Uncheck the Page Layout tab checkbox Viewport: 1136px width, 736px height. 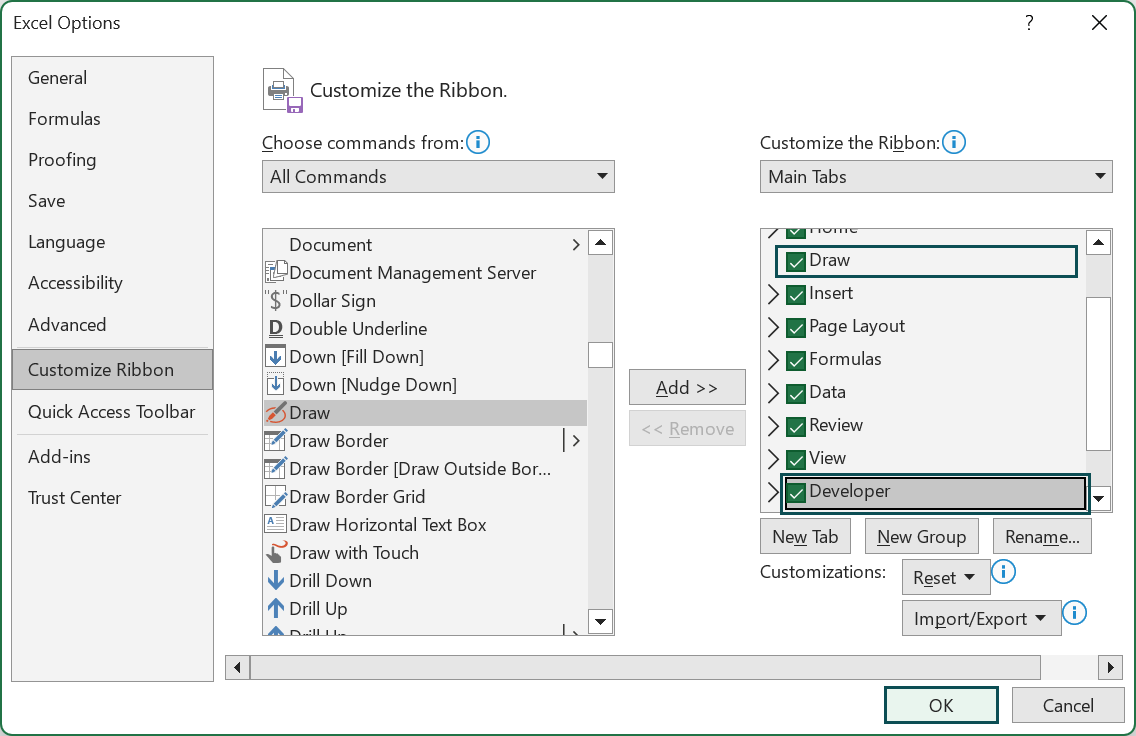pyautogui.click(x=796, y=327)
